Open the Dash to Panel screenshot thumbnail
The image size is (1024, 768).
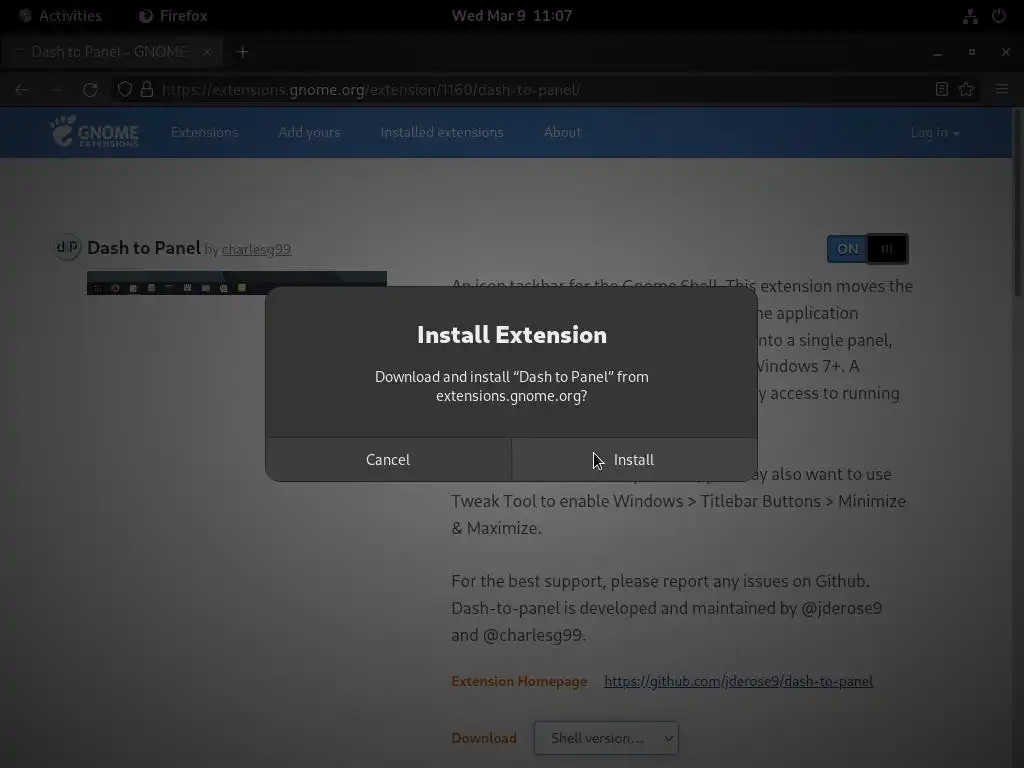(x=236, y=283)
